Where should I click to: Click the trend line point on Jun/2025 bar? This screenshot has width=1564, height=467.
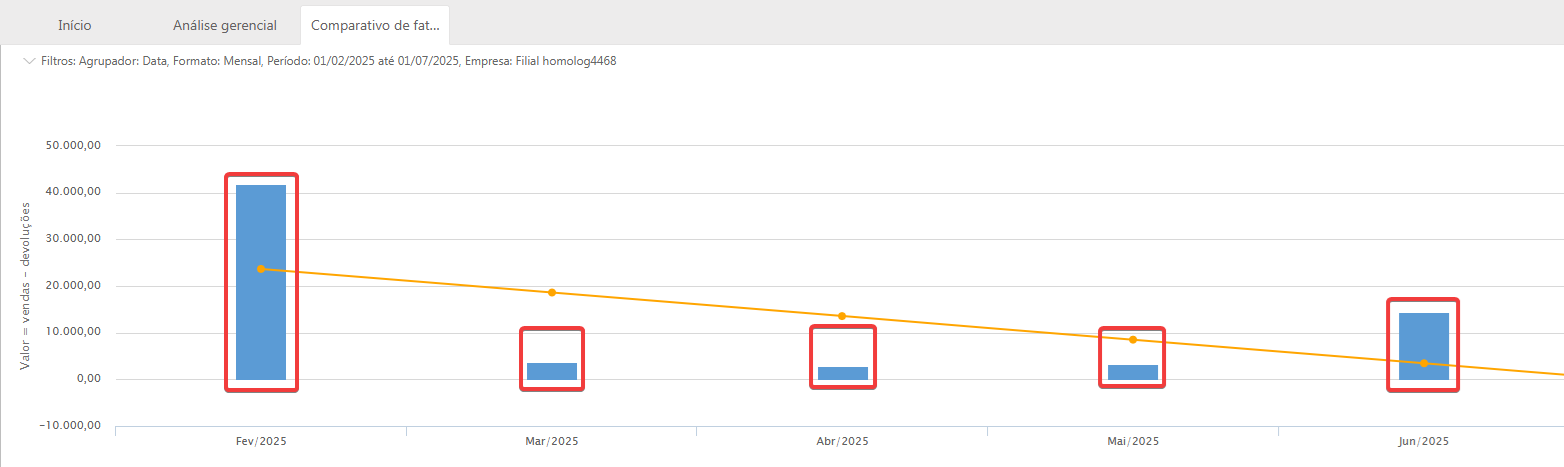[x=1424, y=363]
